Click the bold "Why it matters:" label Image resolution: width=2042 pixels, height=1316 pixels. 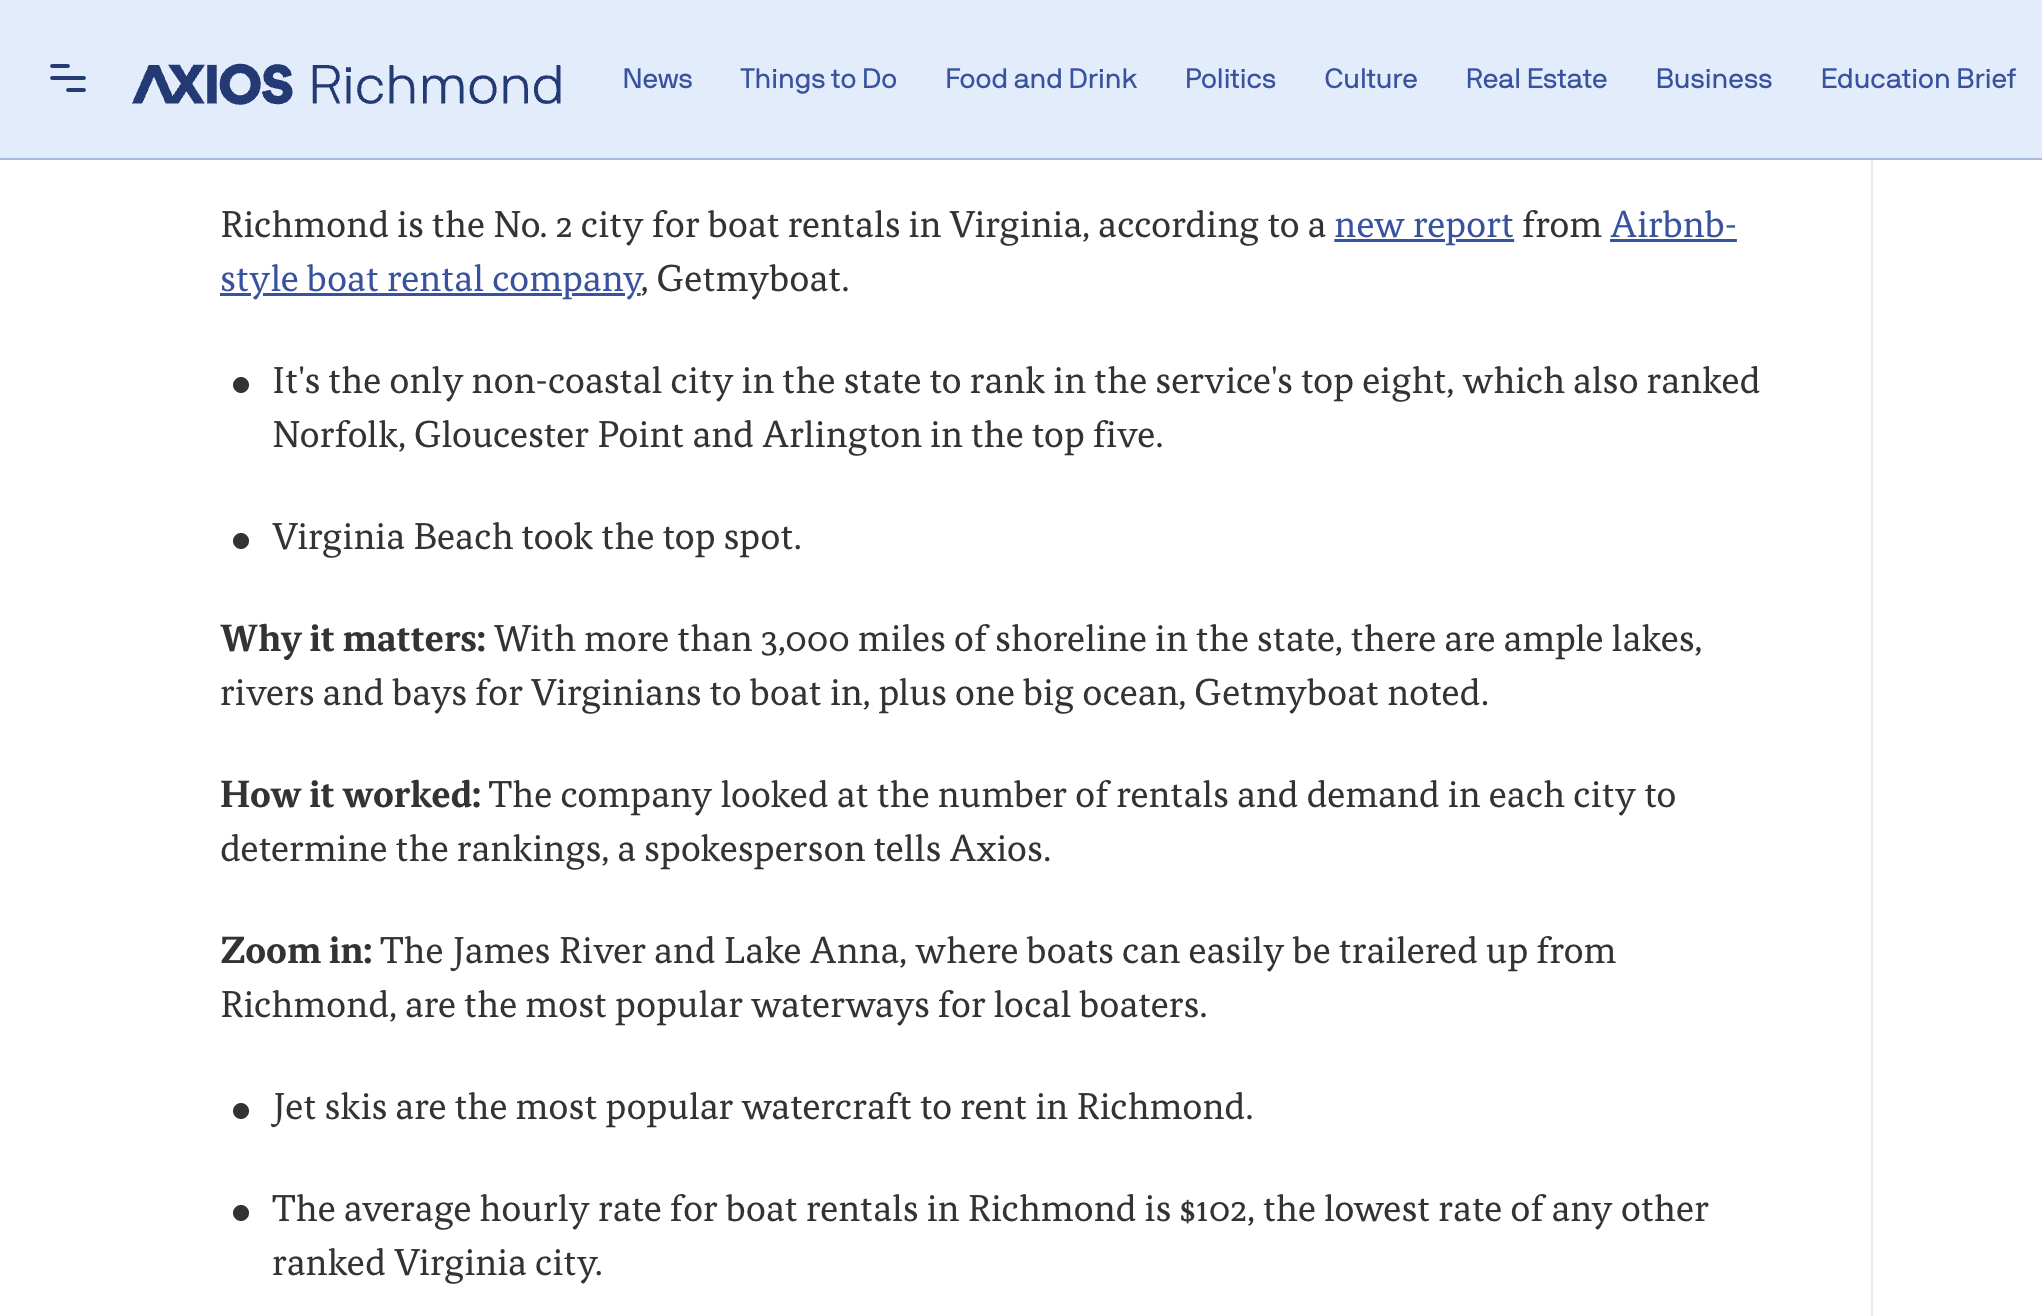tap(353, 639)
